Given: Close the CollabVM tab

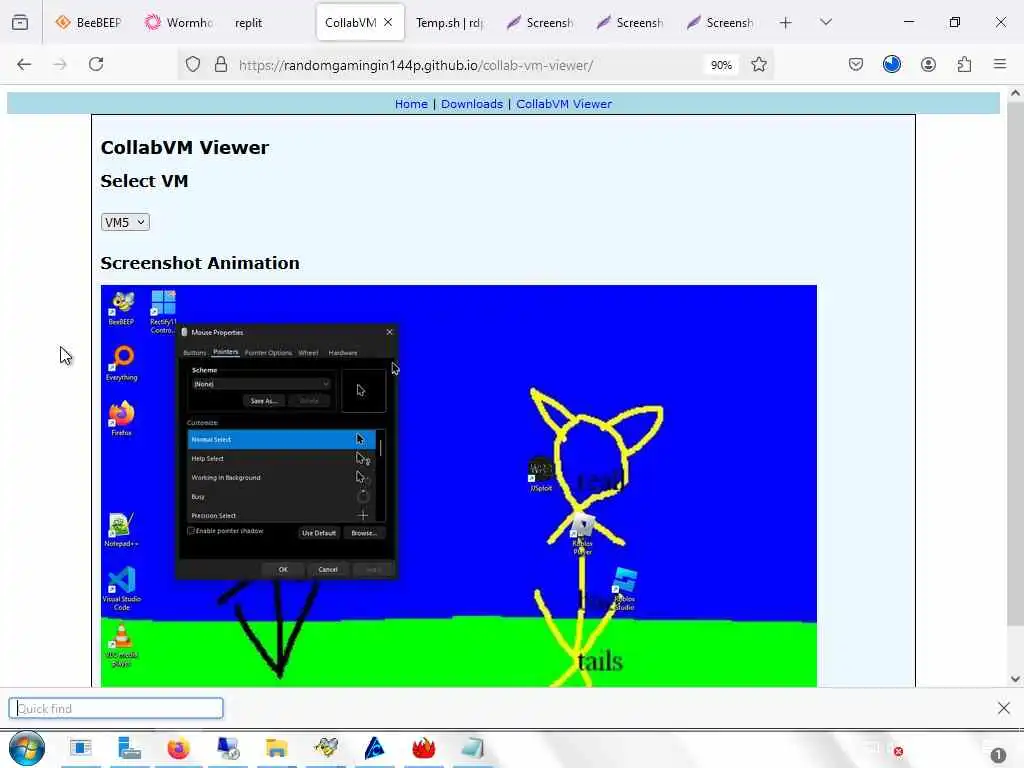Looking at the screenshot, I should pos(388,22).
